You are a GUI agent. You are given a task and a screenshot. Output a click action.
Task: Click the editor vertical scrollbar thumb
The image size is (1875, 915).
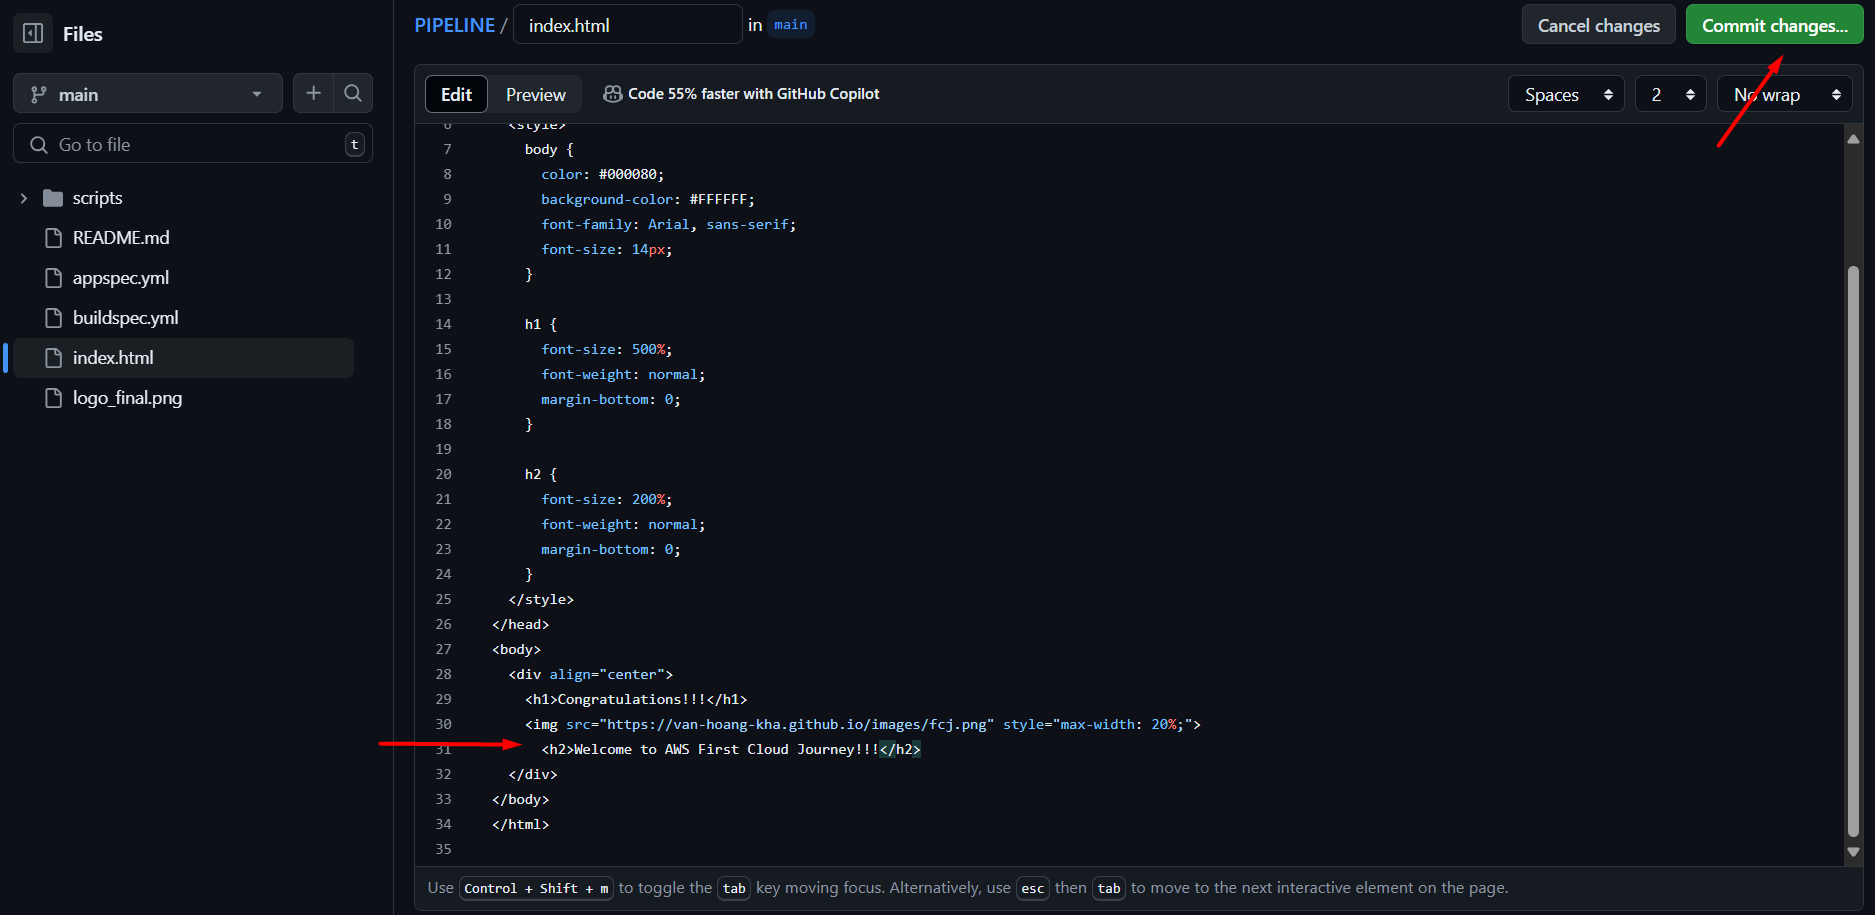1853,550
